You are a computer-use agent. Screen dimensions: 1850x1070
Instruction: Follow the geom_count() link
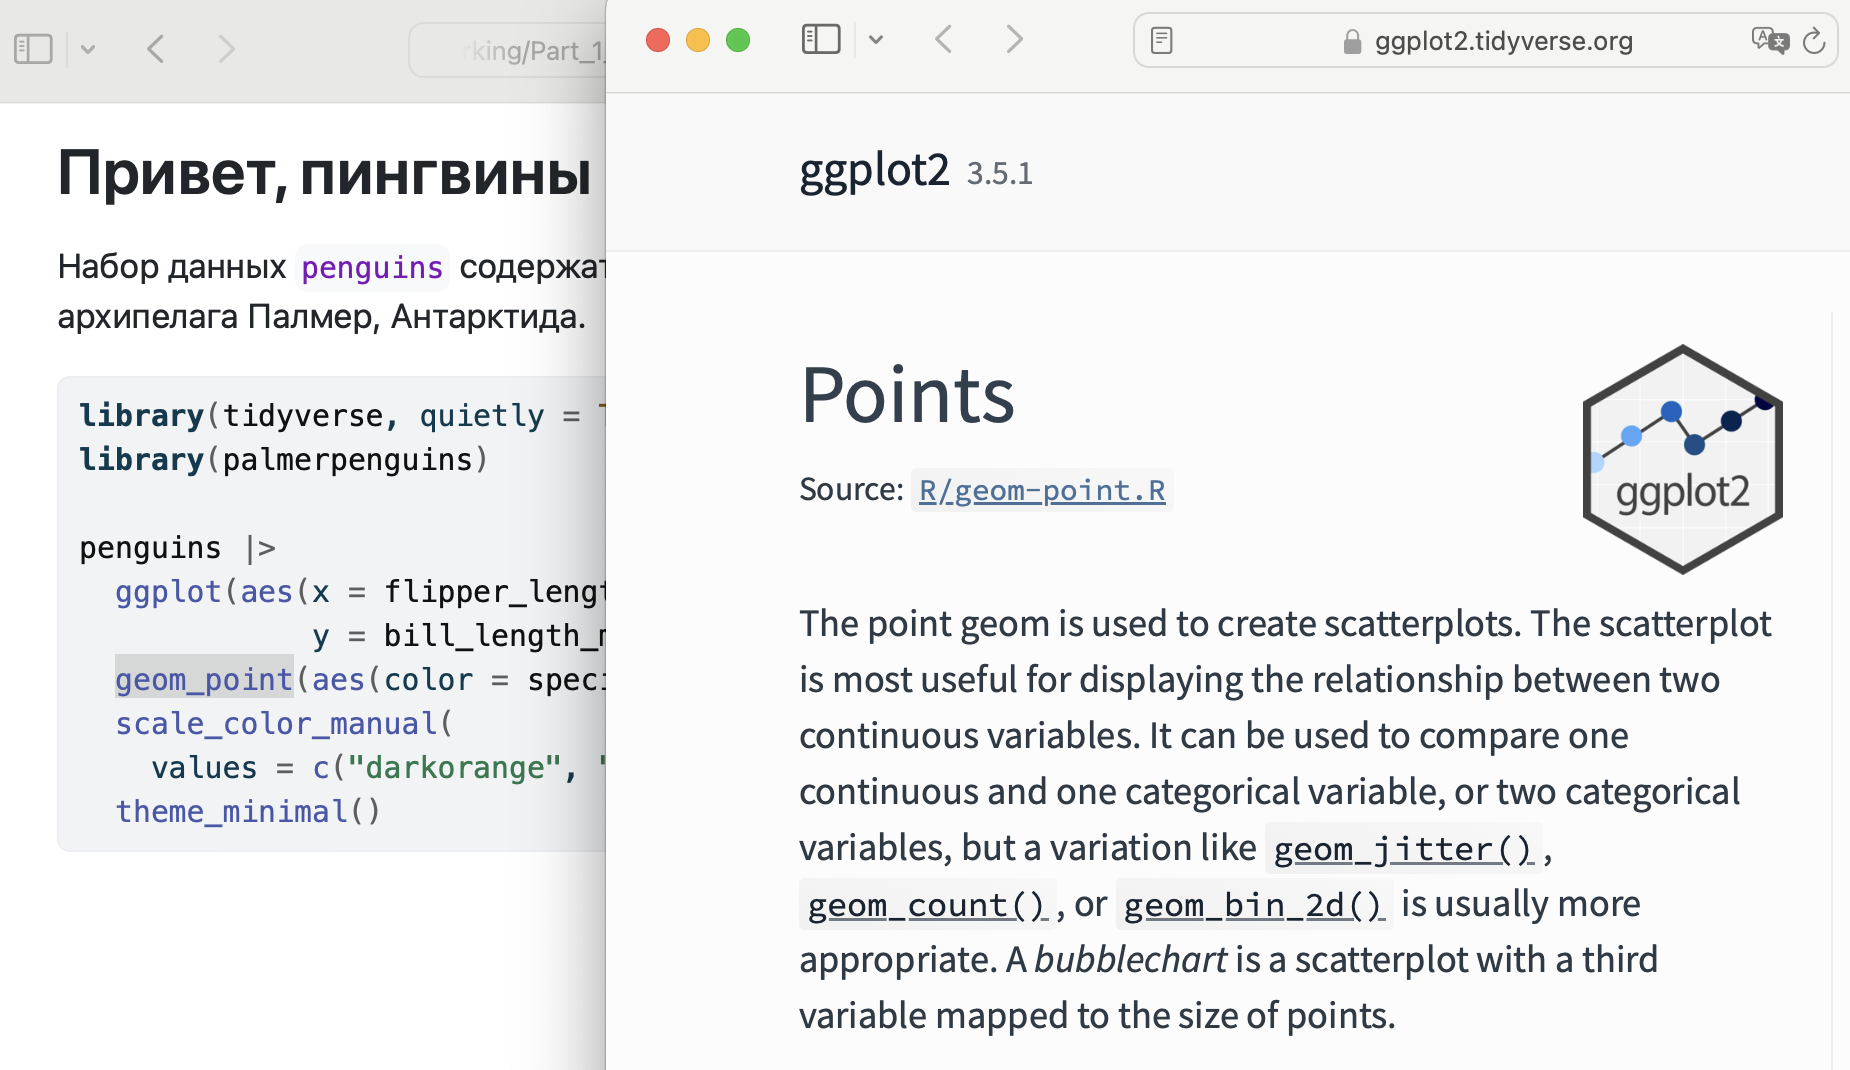927,905
